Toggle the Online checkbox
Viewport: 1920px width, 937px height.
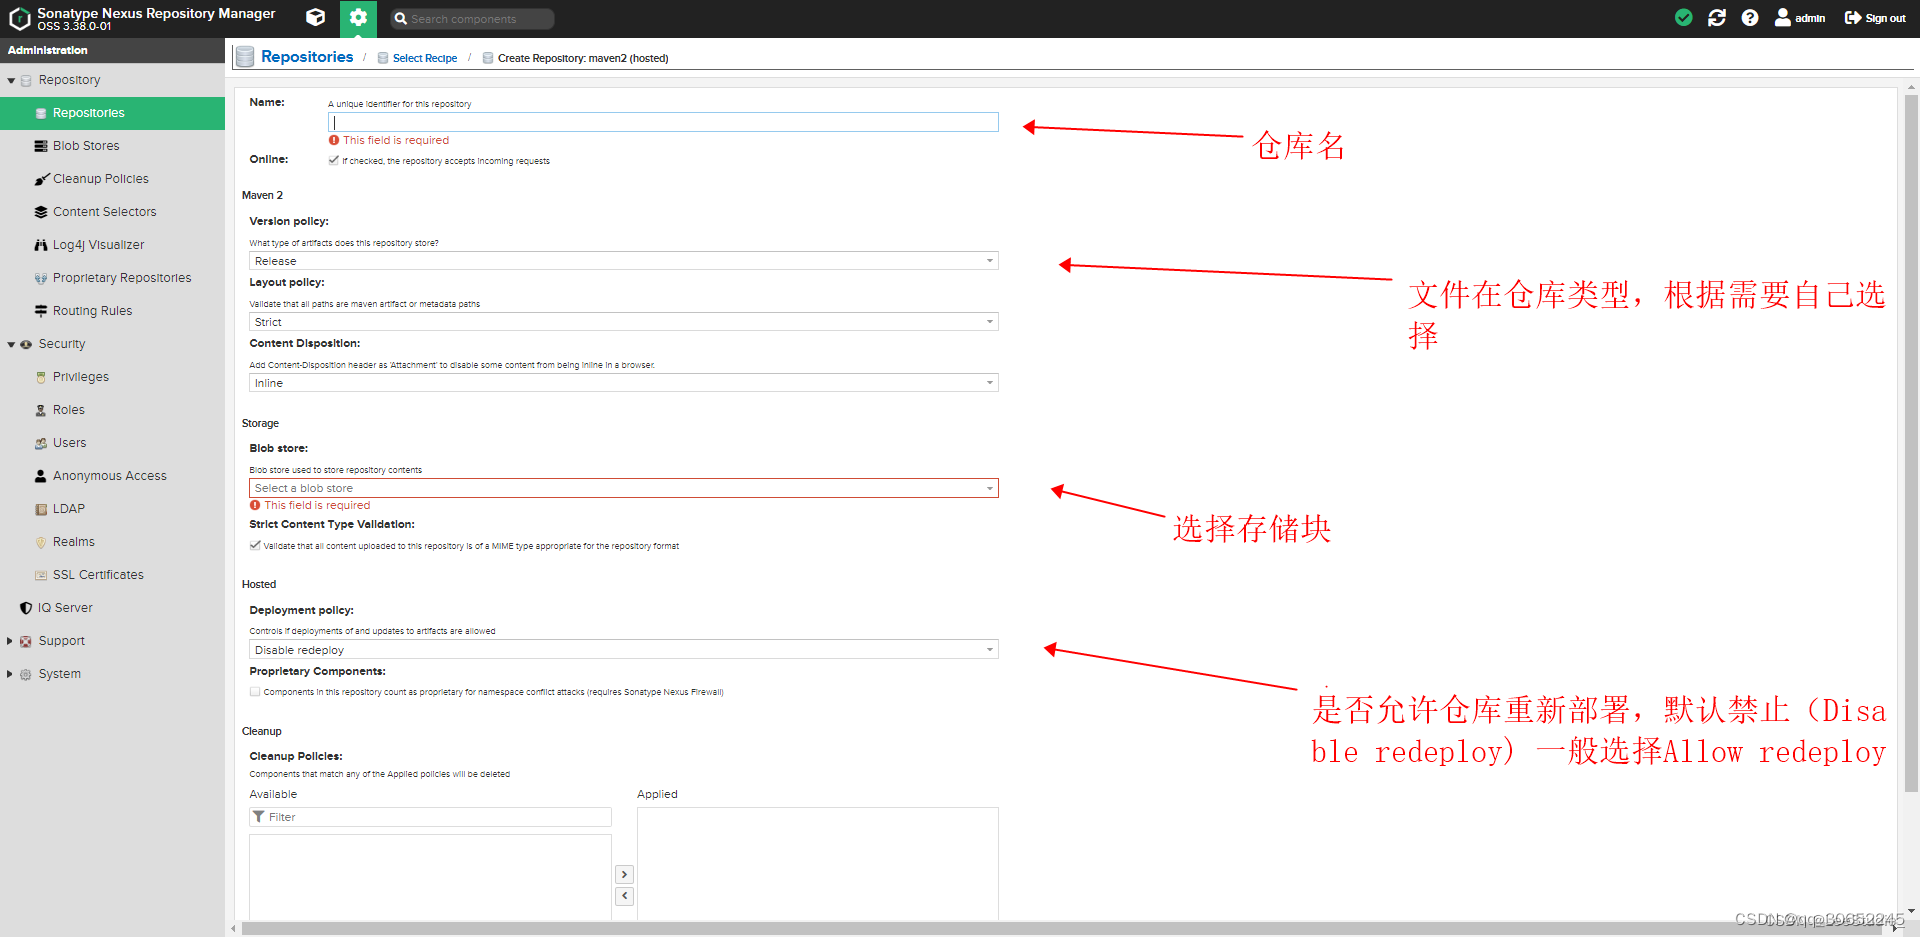[x=334, y=160]
